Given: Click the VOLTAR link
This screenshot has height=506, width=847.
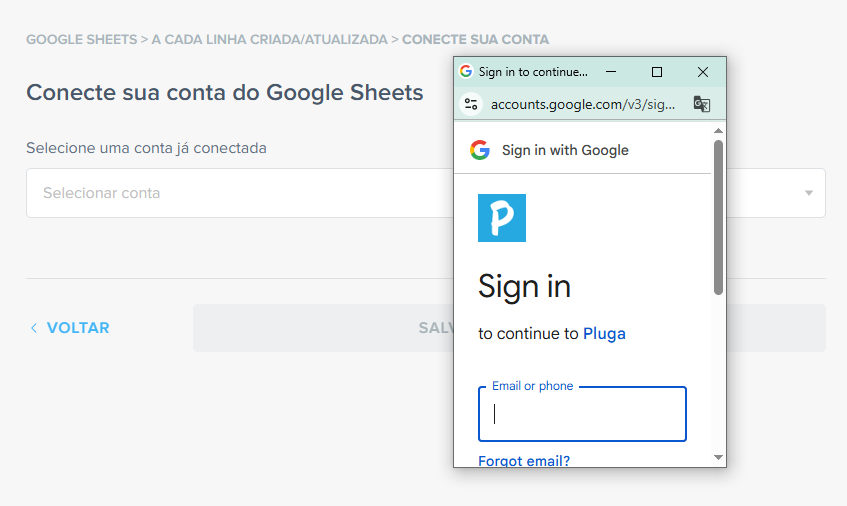Looking at the screenshot, I should tap(78, 328).
